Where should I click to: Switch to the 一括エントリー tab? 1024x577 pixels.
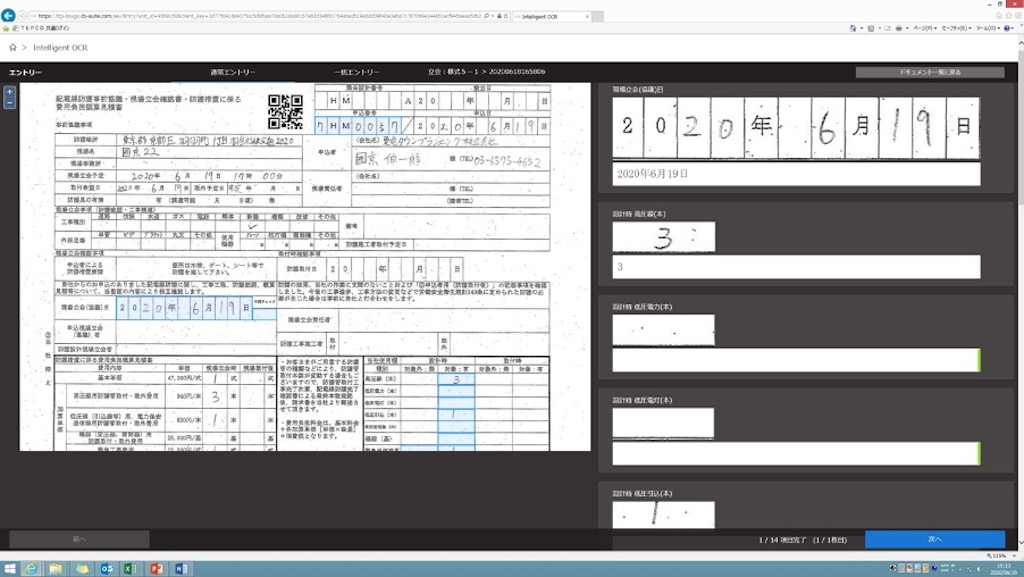pos(357,72)
